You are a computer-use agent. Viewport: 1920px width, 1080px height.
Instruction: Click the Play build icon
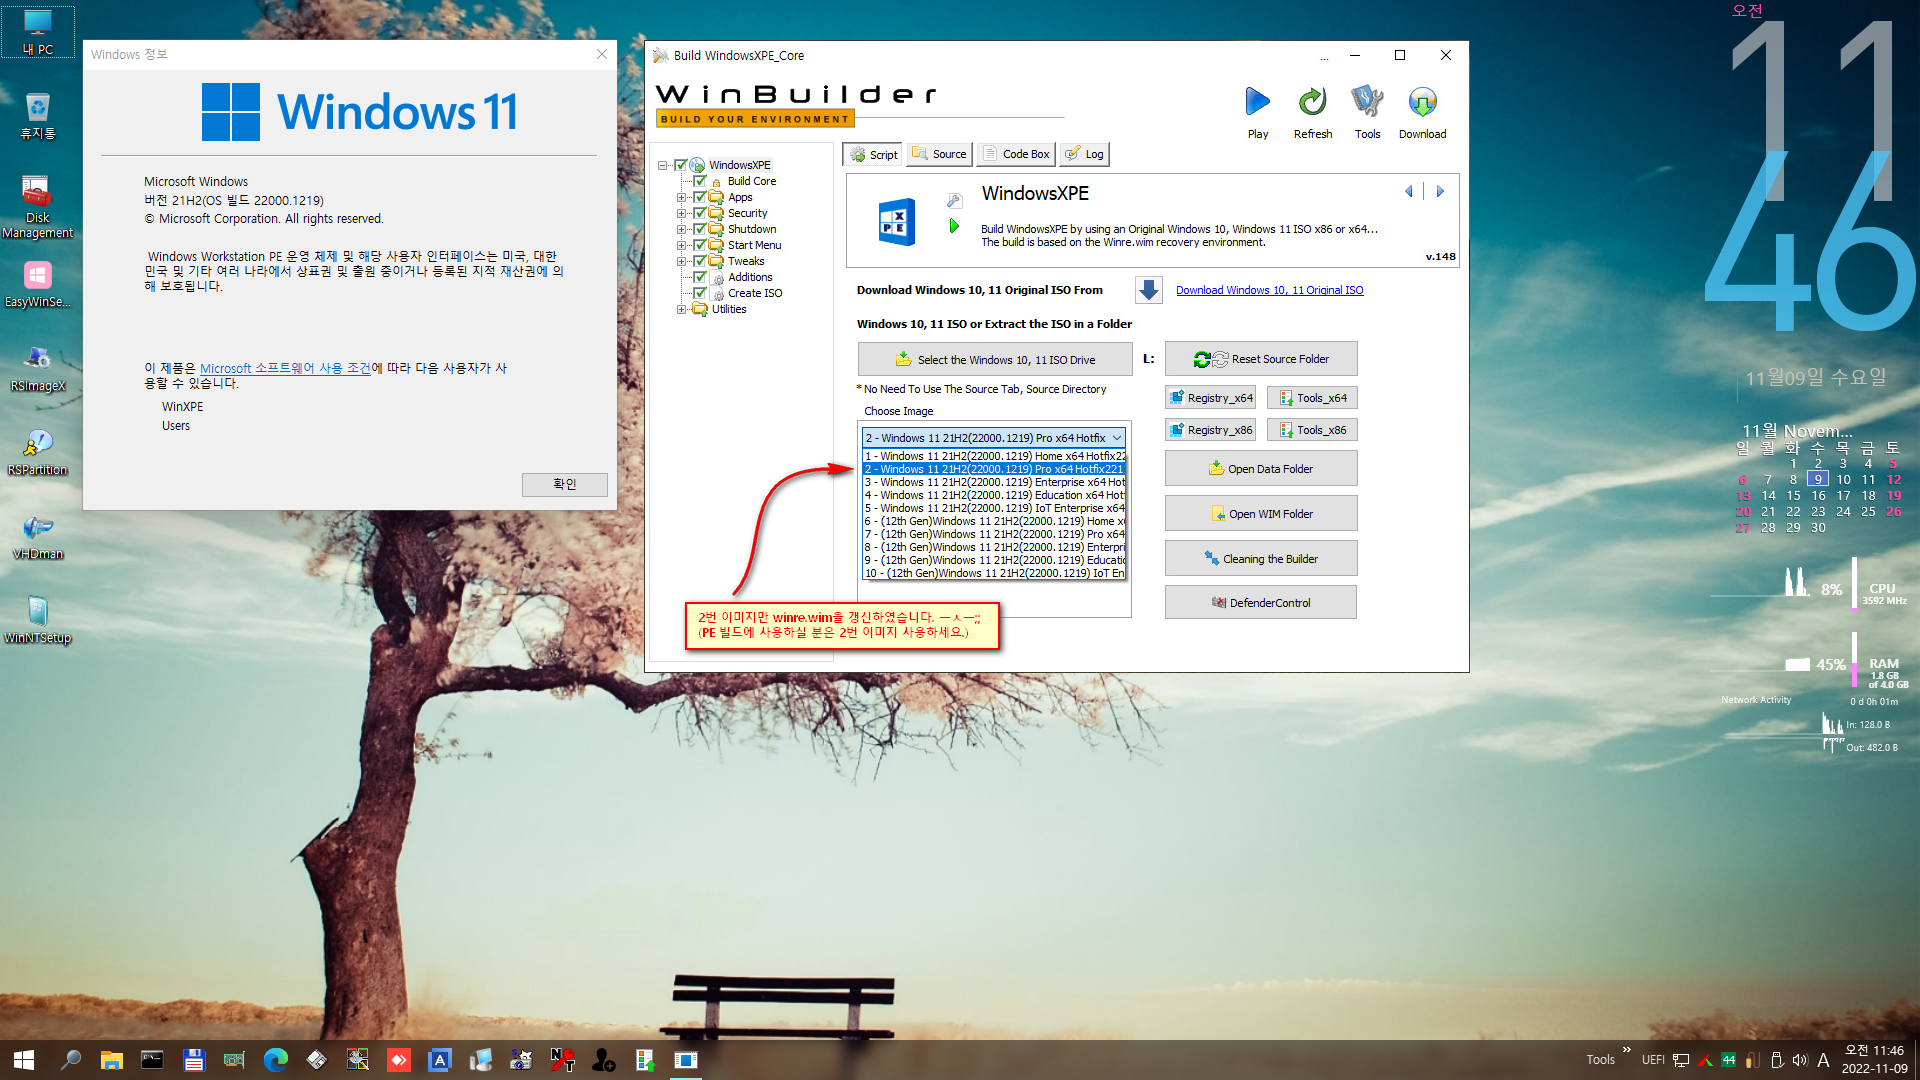1257,101
